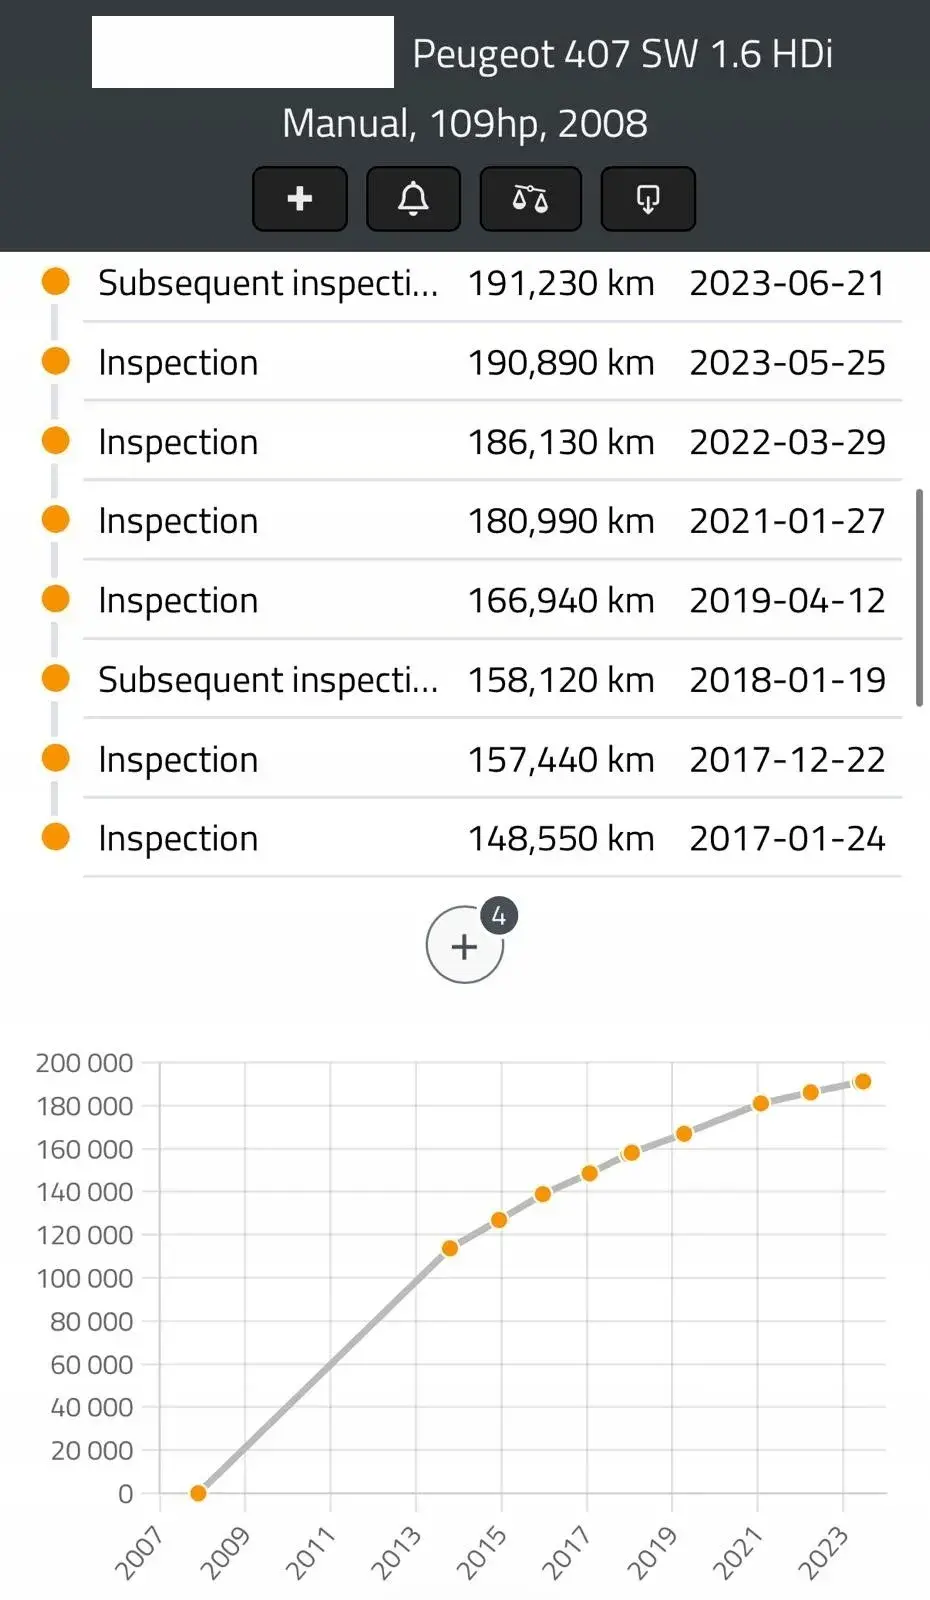Click the plus add button in header
Image resolution: width=930 pixels, height=1600 pixels.
pos(300,199)
